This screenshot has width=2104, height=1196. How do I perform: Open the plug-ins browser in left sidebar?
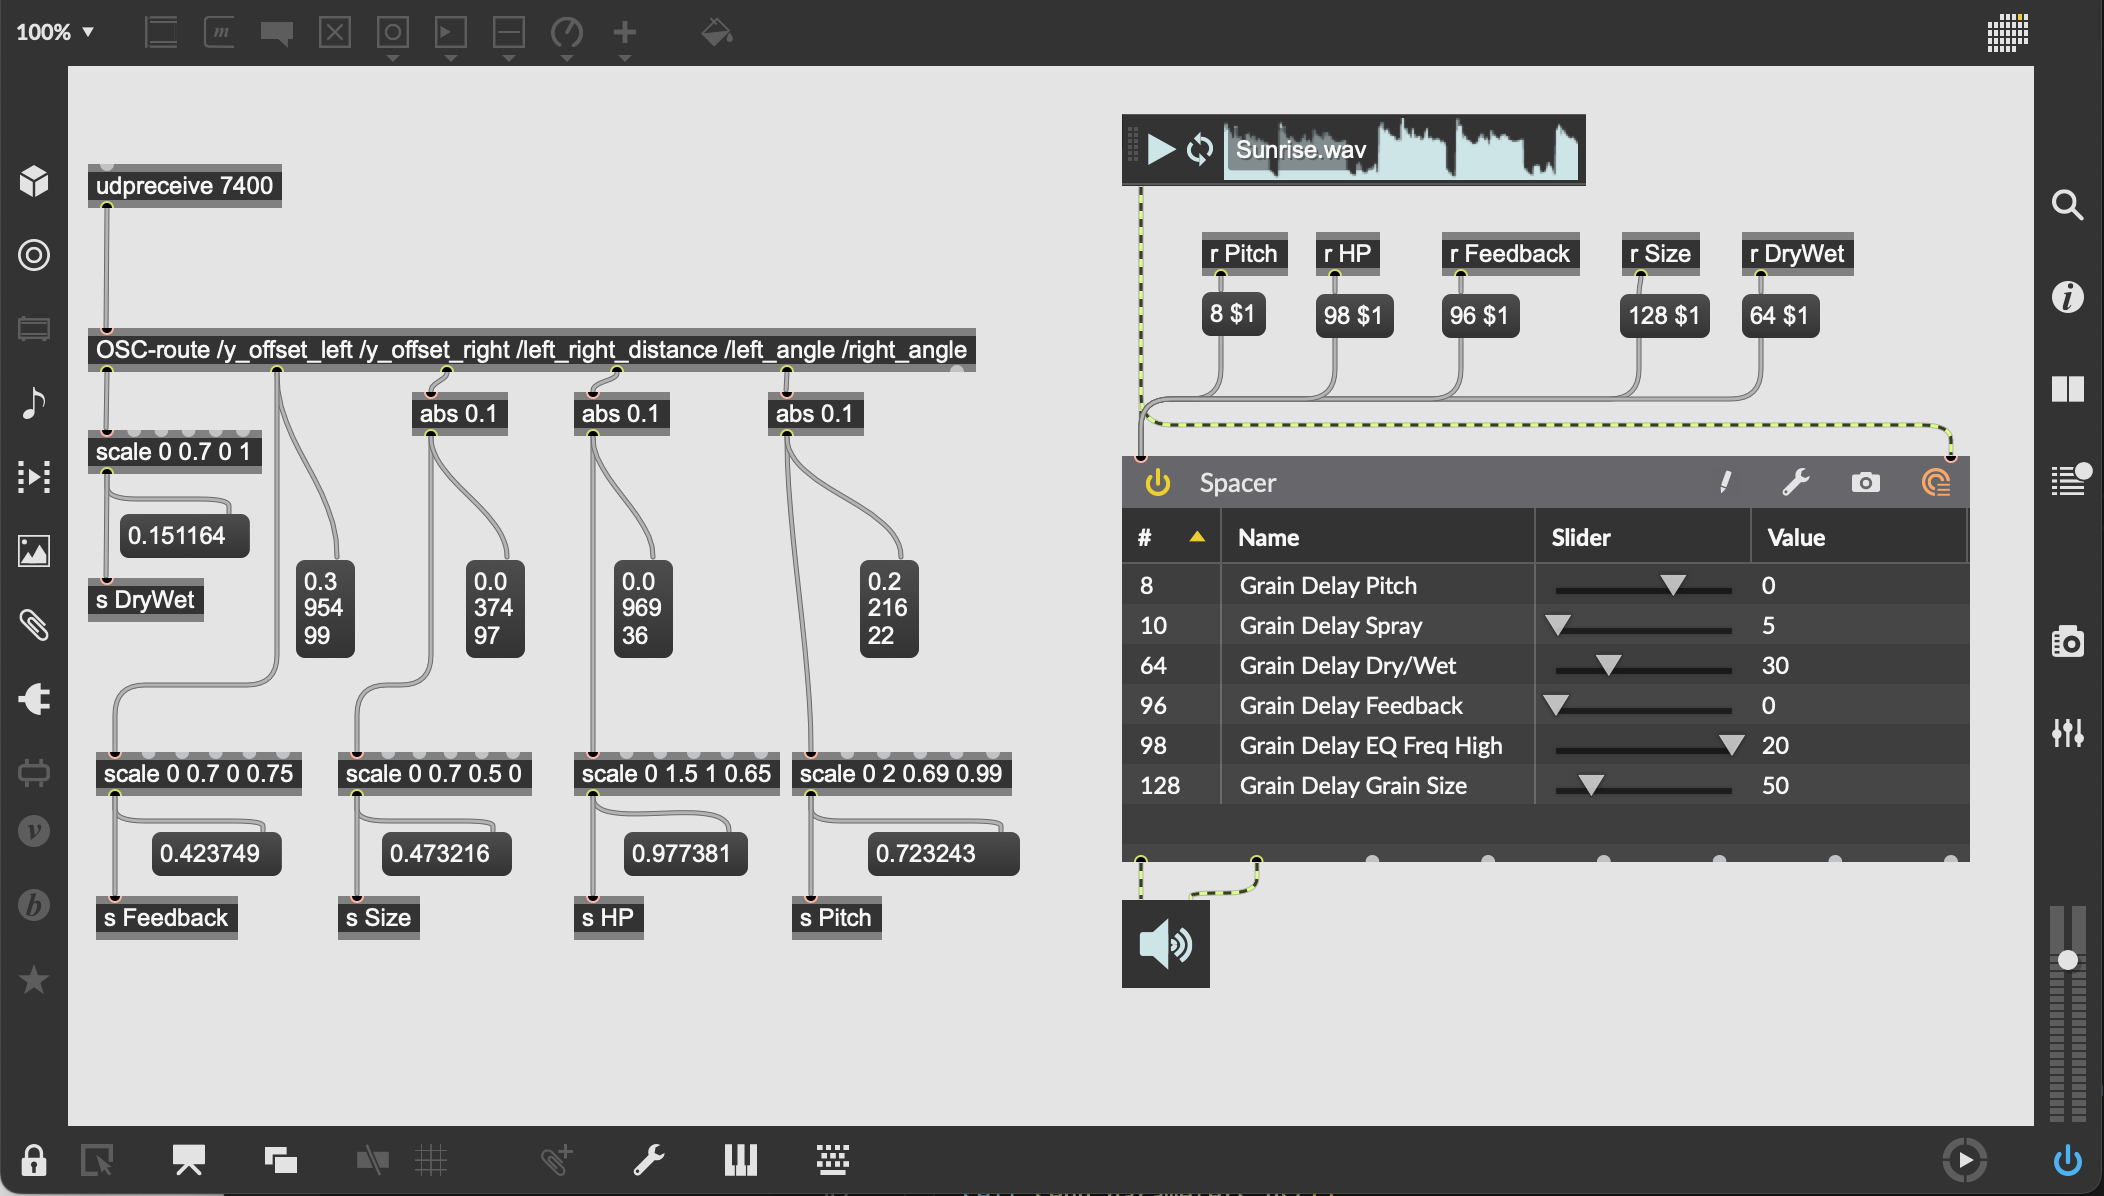34,699
